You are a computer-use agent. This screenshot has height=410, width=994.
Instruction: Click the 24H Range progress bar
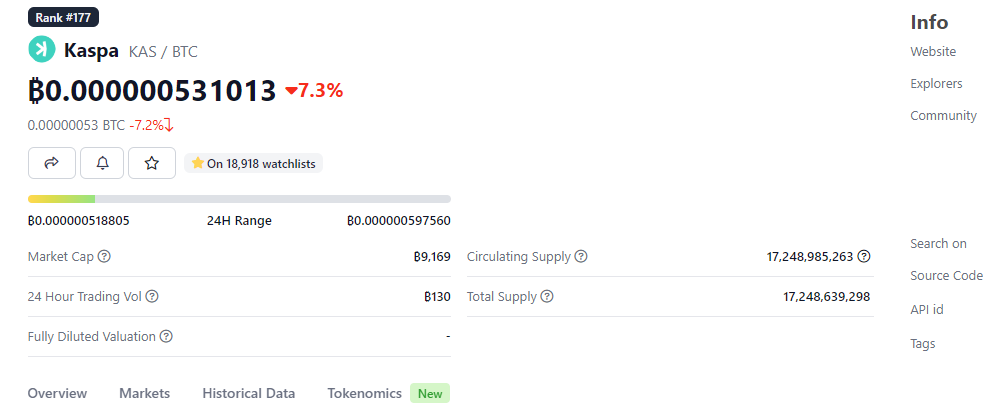point(239,199)
